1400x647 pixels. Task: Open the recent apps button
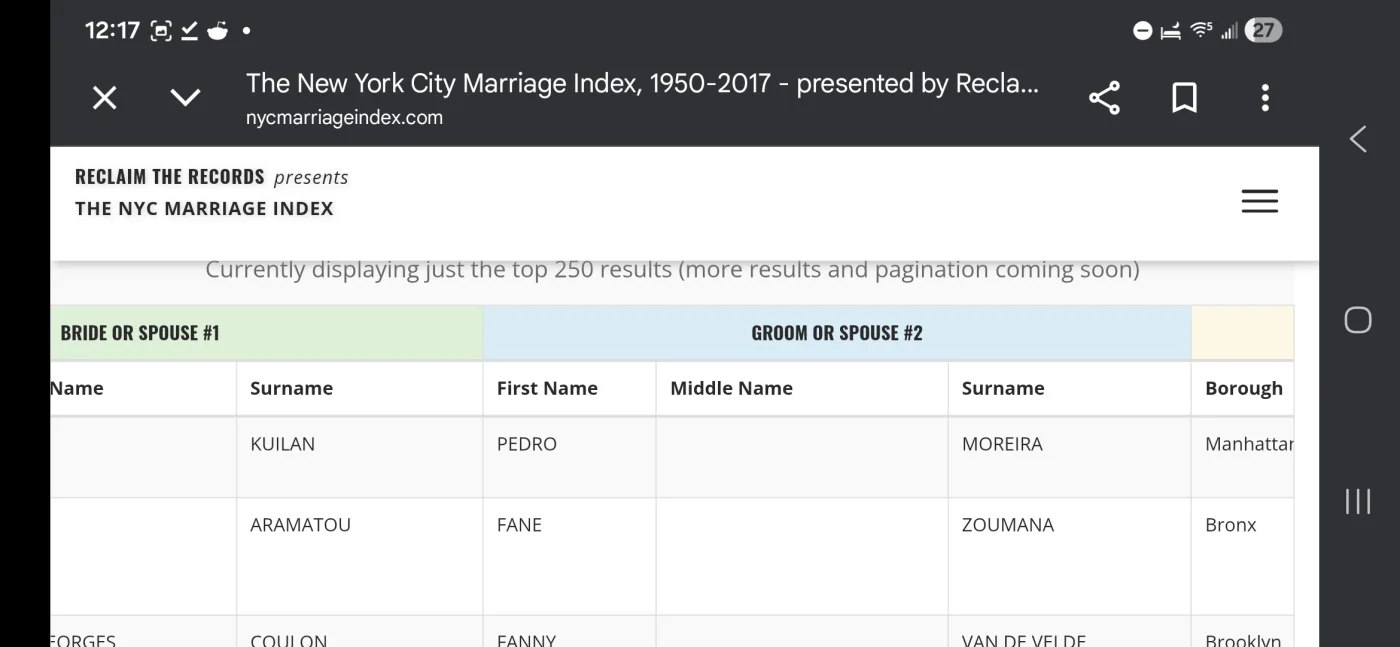point(1357,501)
